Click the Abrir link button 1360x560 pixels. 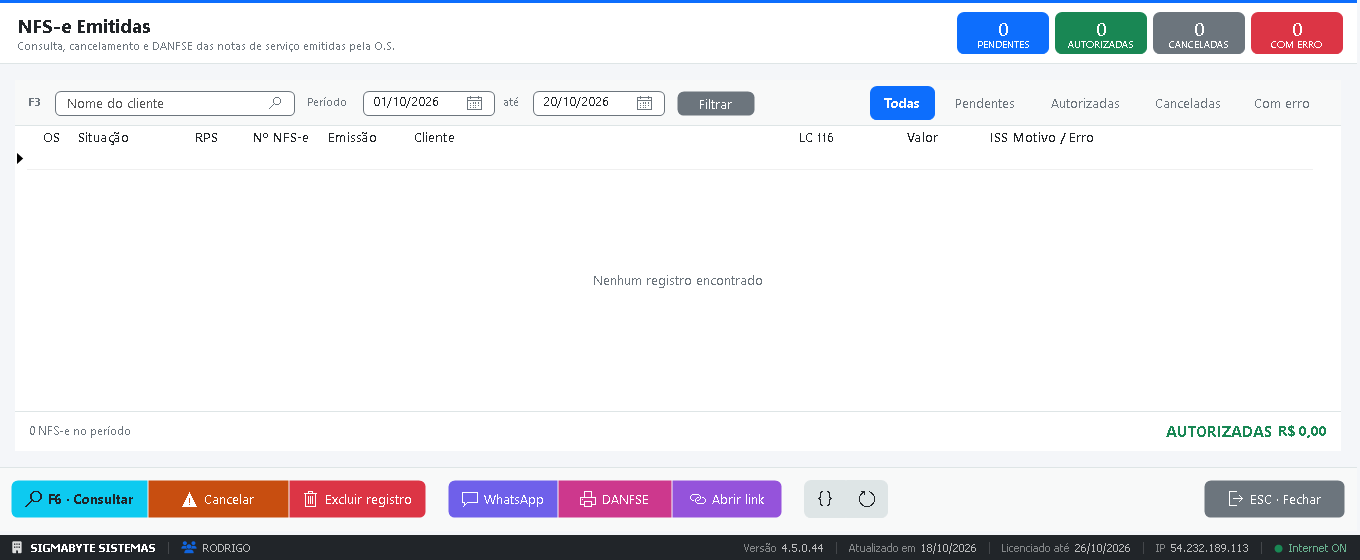[727, 499]
